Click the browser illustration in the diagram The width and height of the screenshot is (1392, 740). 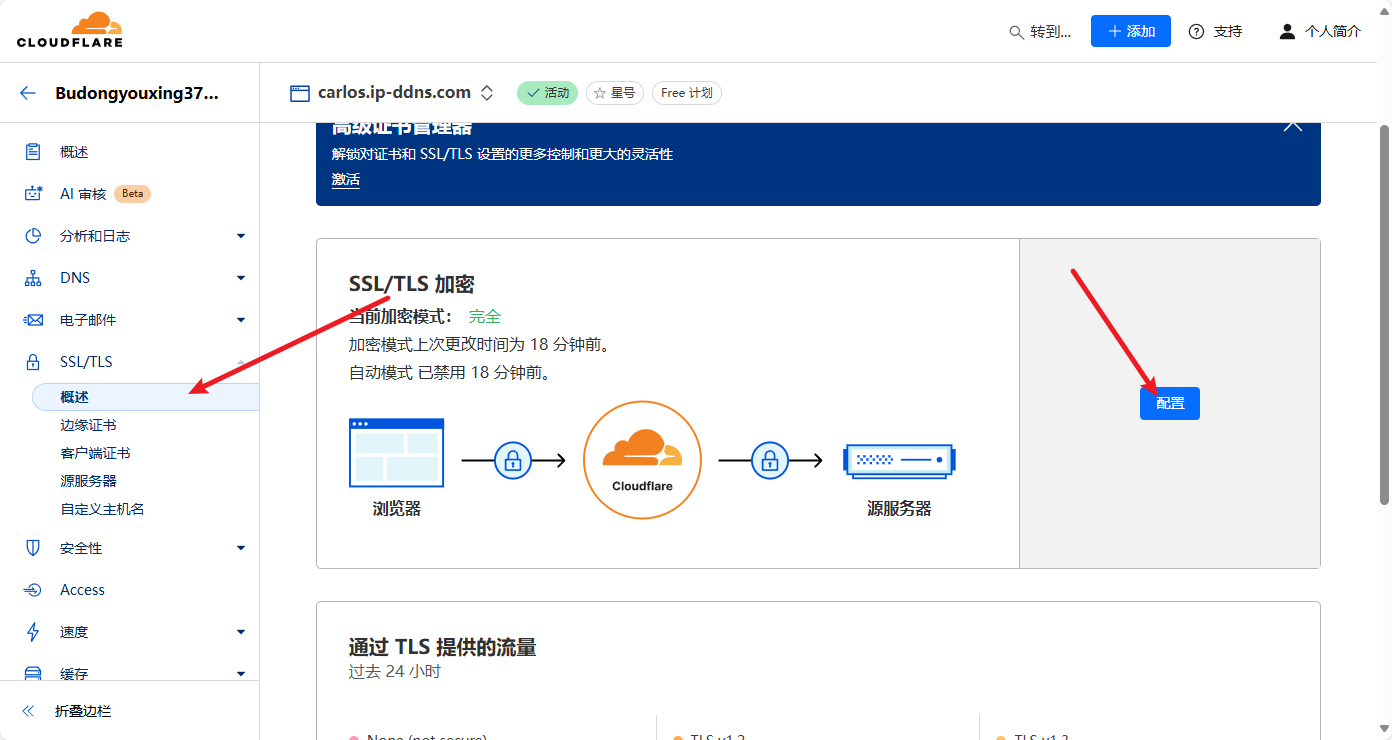coord(396,452)
